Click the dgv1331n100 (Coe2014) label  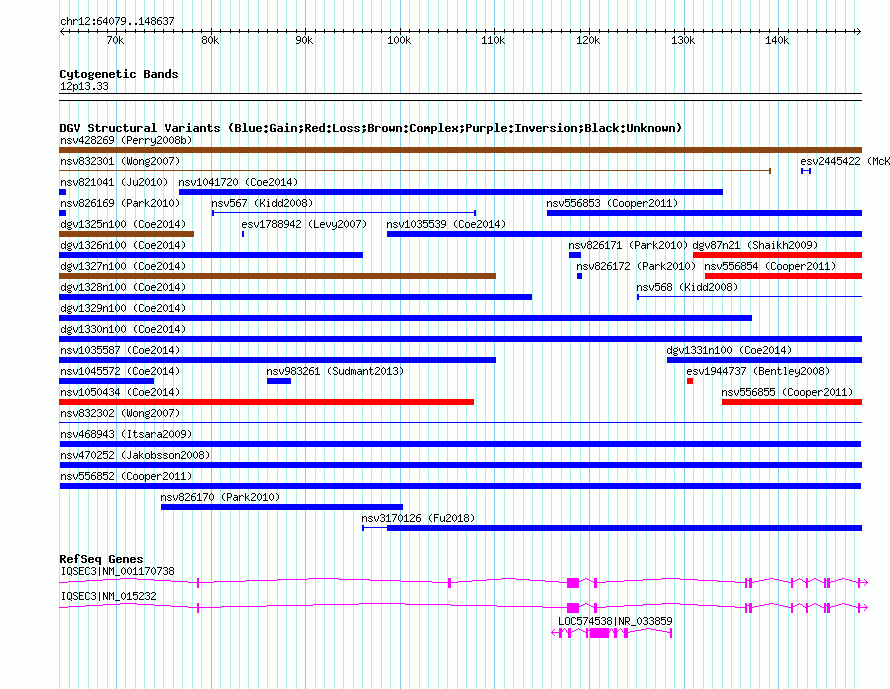pos(729,350)
